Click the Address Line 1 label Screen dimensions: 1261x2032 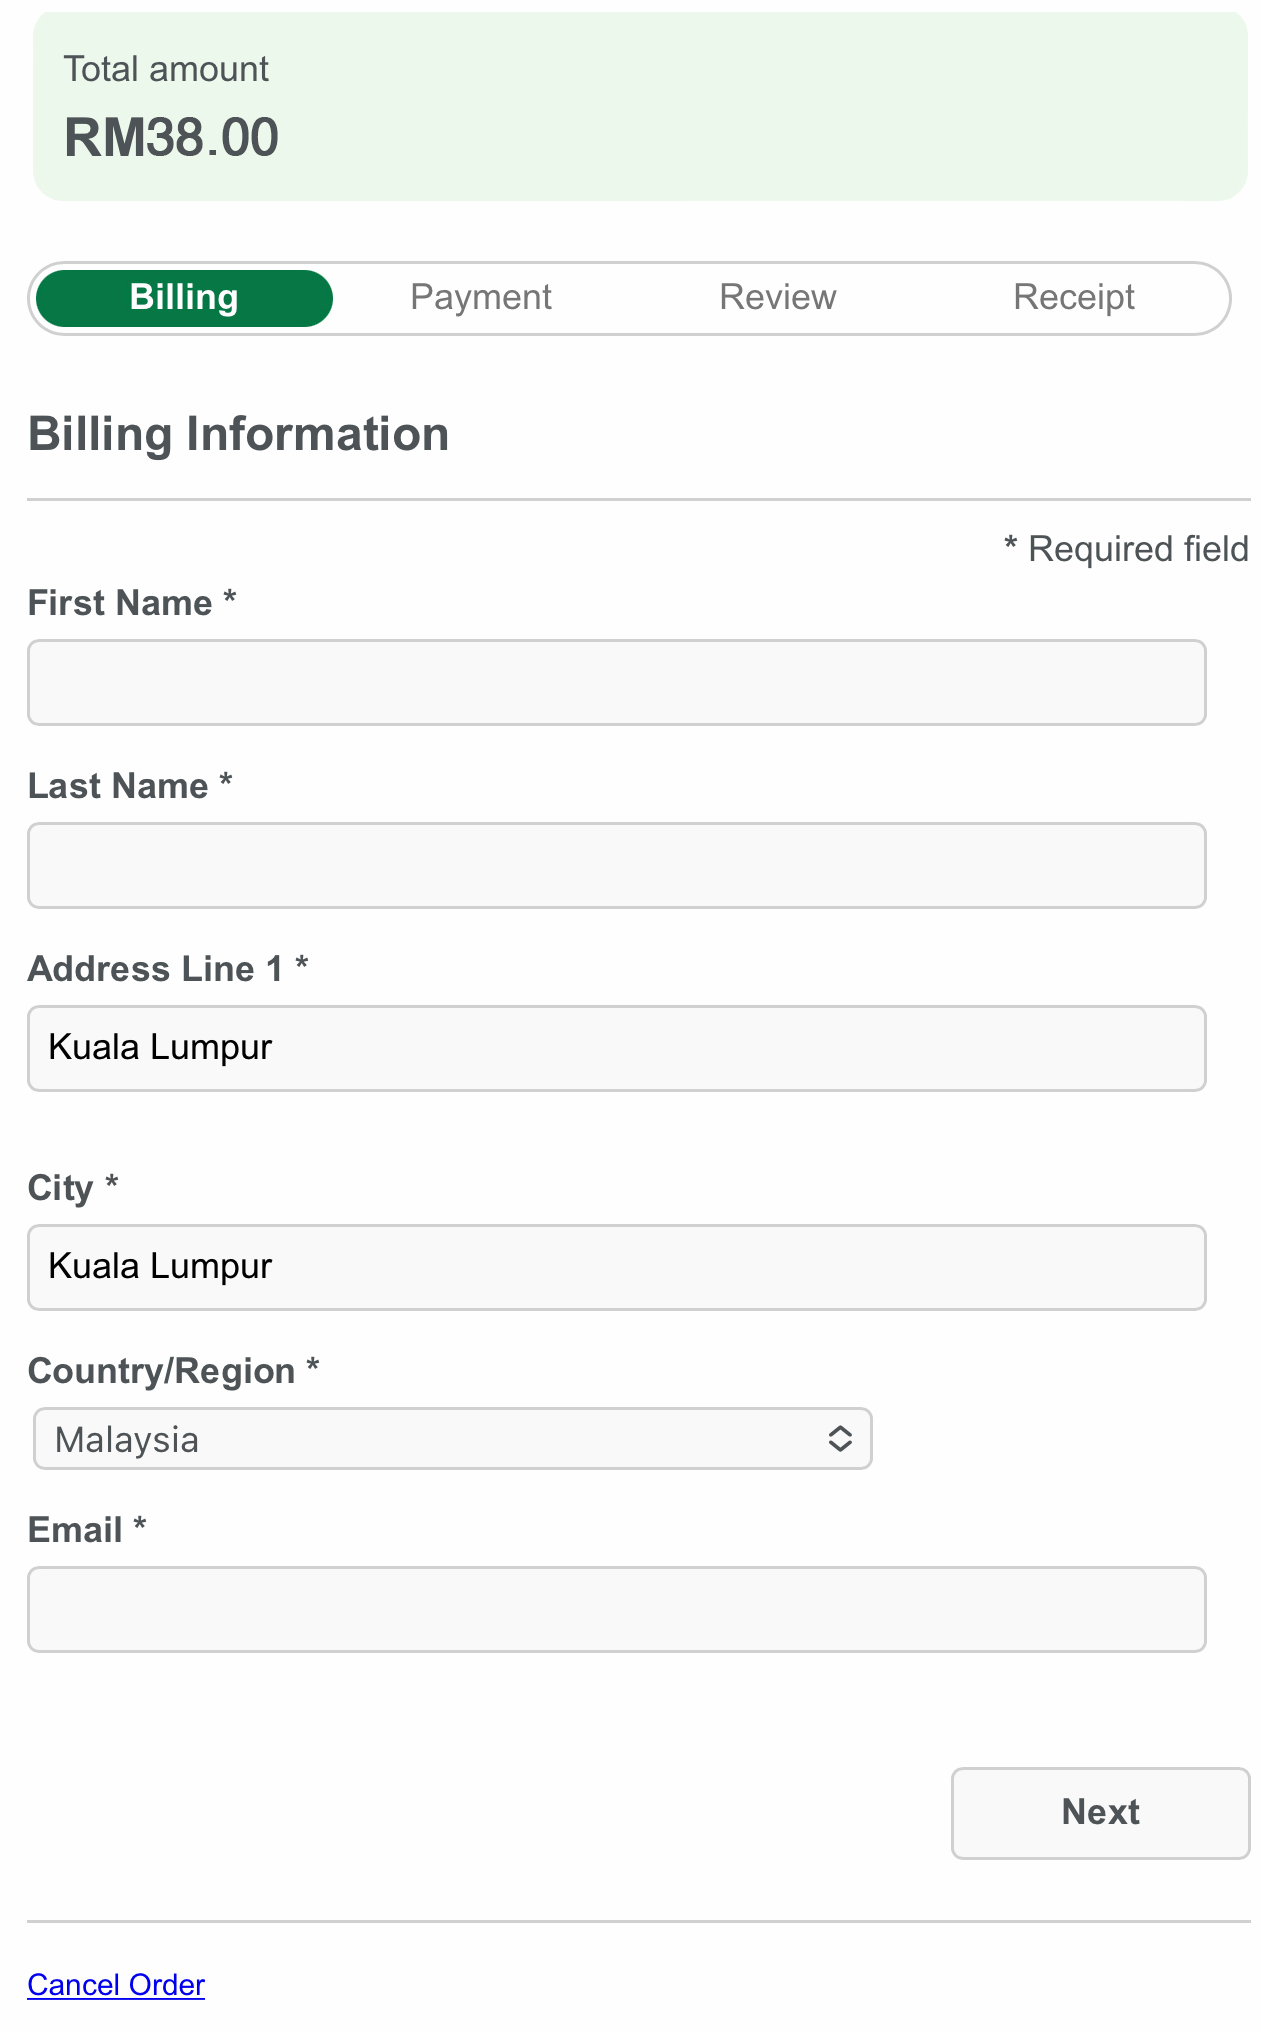point(155,969)
